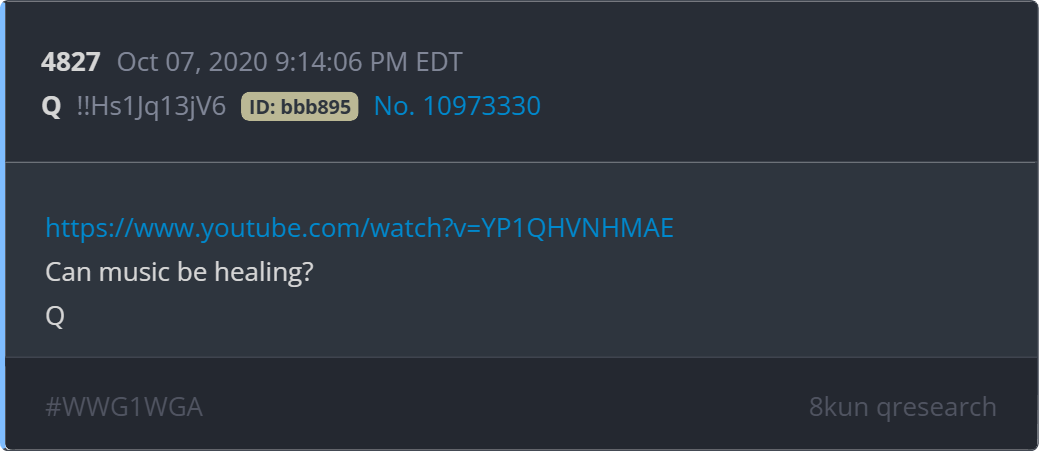
Task: Click the bold Q author name
Action: point(51,107)
